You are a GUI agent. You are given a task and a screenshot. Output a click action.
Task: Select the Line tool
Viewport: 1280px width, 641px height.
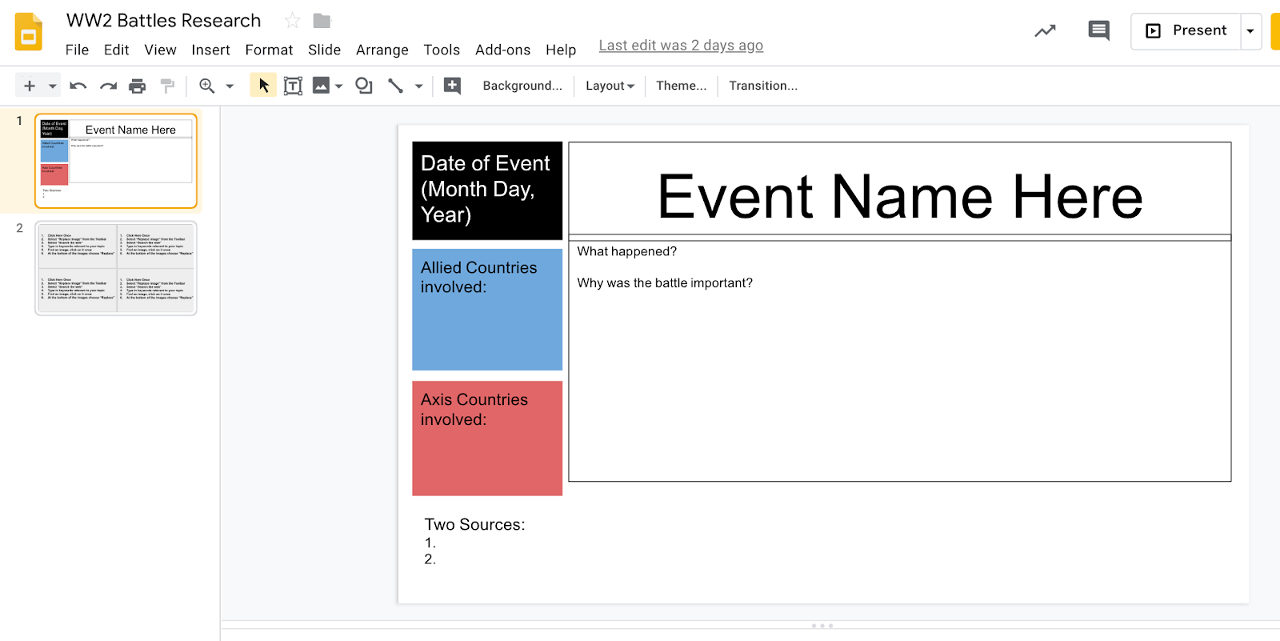[396, 86]
